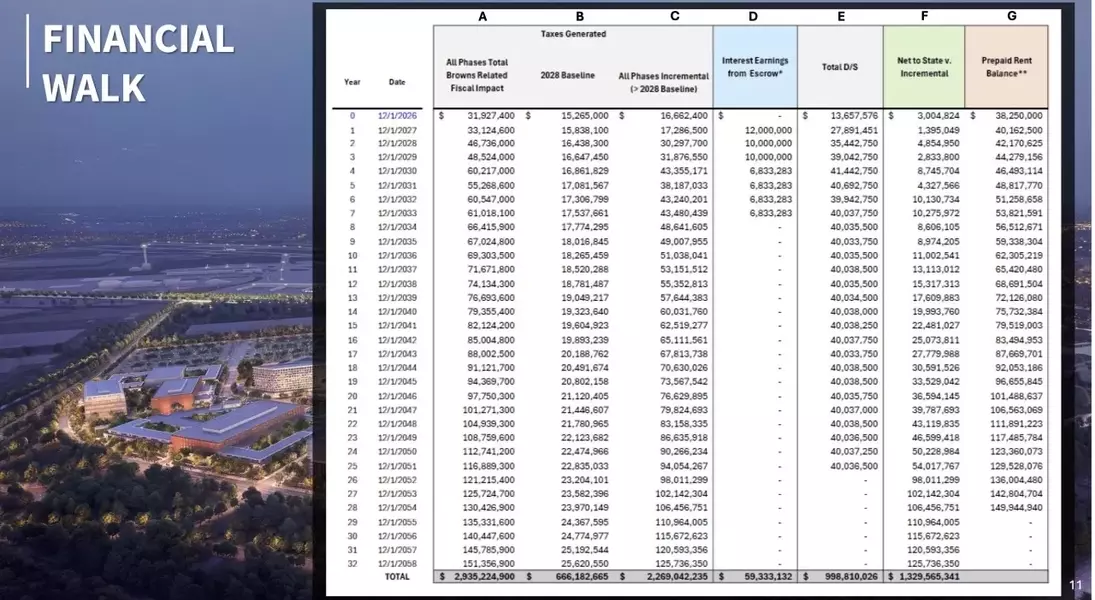This screenshot has height=600, width=1095.
Task: Click the Year column header
Action: pyautogui.click(x=352, y=82)
